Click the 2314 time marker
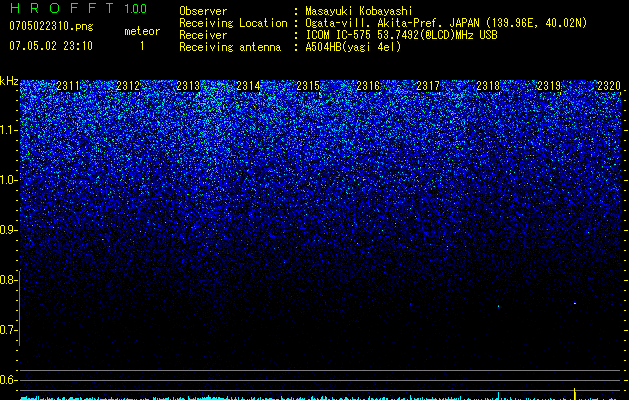Image resolution: width=629 pixels, height=400 pixels. 248,86
